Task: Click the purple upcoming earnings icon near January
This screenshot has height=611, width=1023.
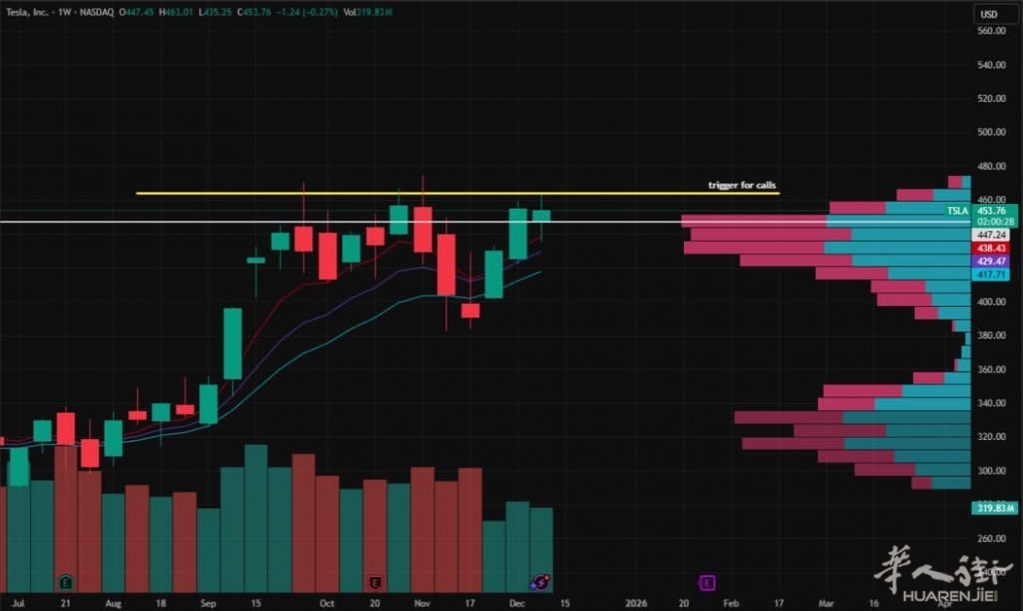Action: (707, 581)
